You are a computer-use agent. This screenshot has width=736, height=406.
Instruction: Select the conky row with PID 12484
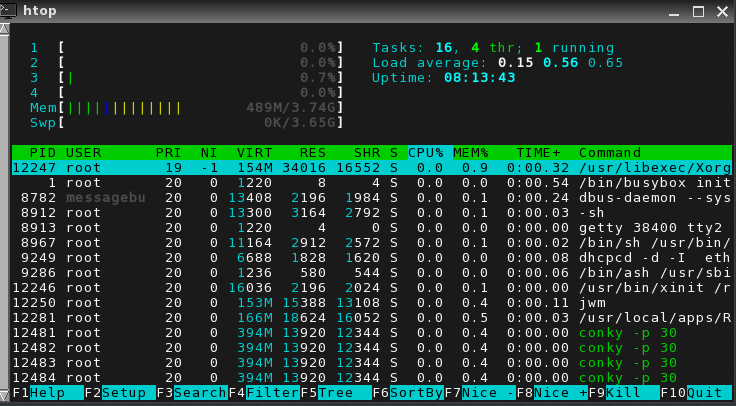[372, 378]
